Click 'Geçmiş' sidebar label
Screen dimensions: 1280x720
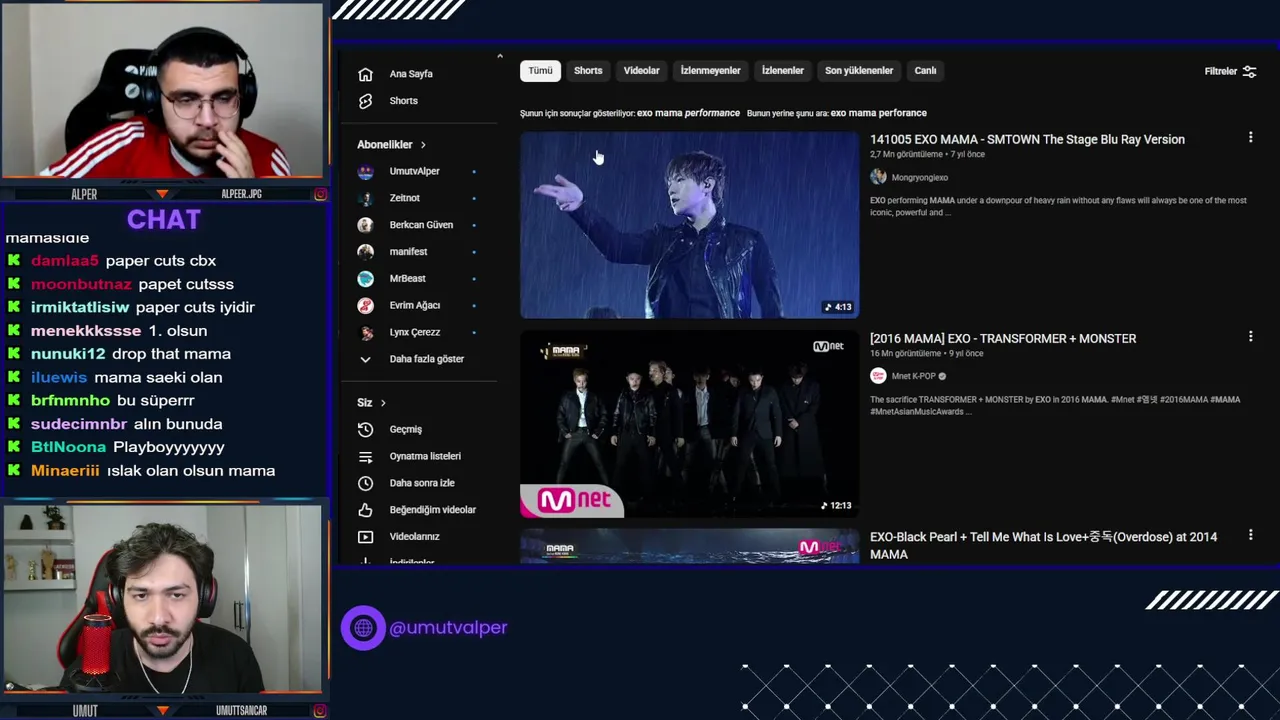tap(406, 429)
